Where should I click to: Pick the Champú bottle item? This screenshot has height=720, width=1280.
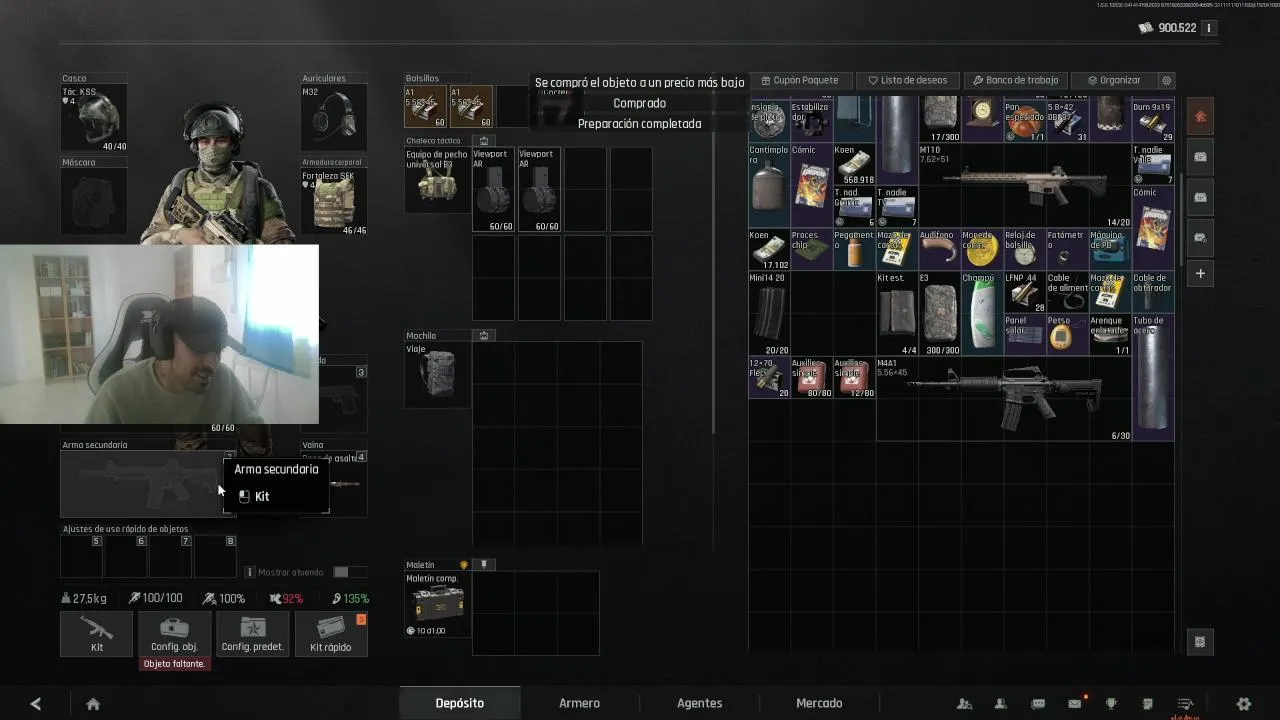click(x=982, y=313)
